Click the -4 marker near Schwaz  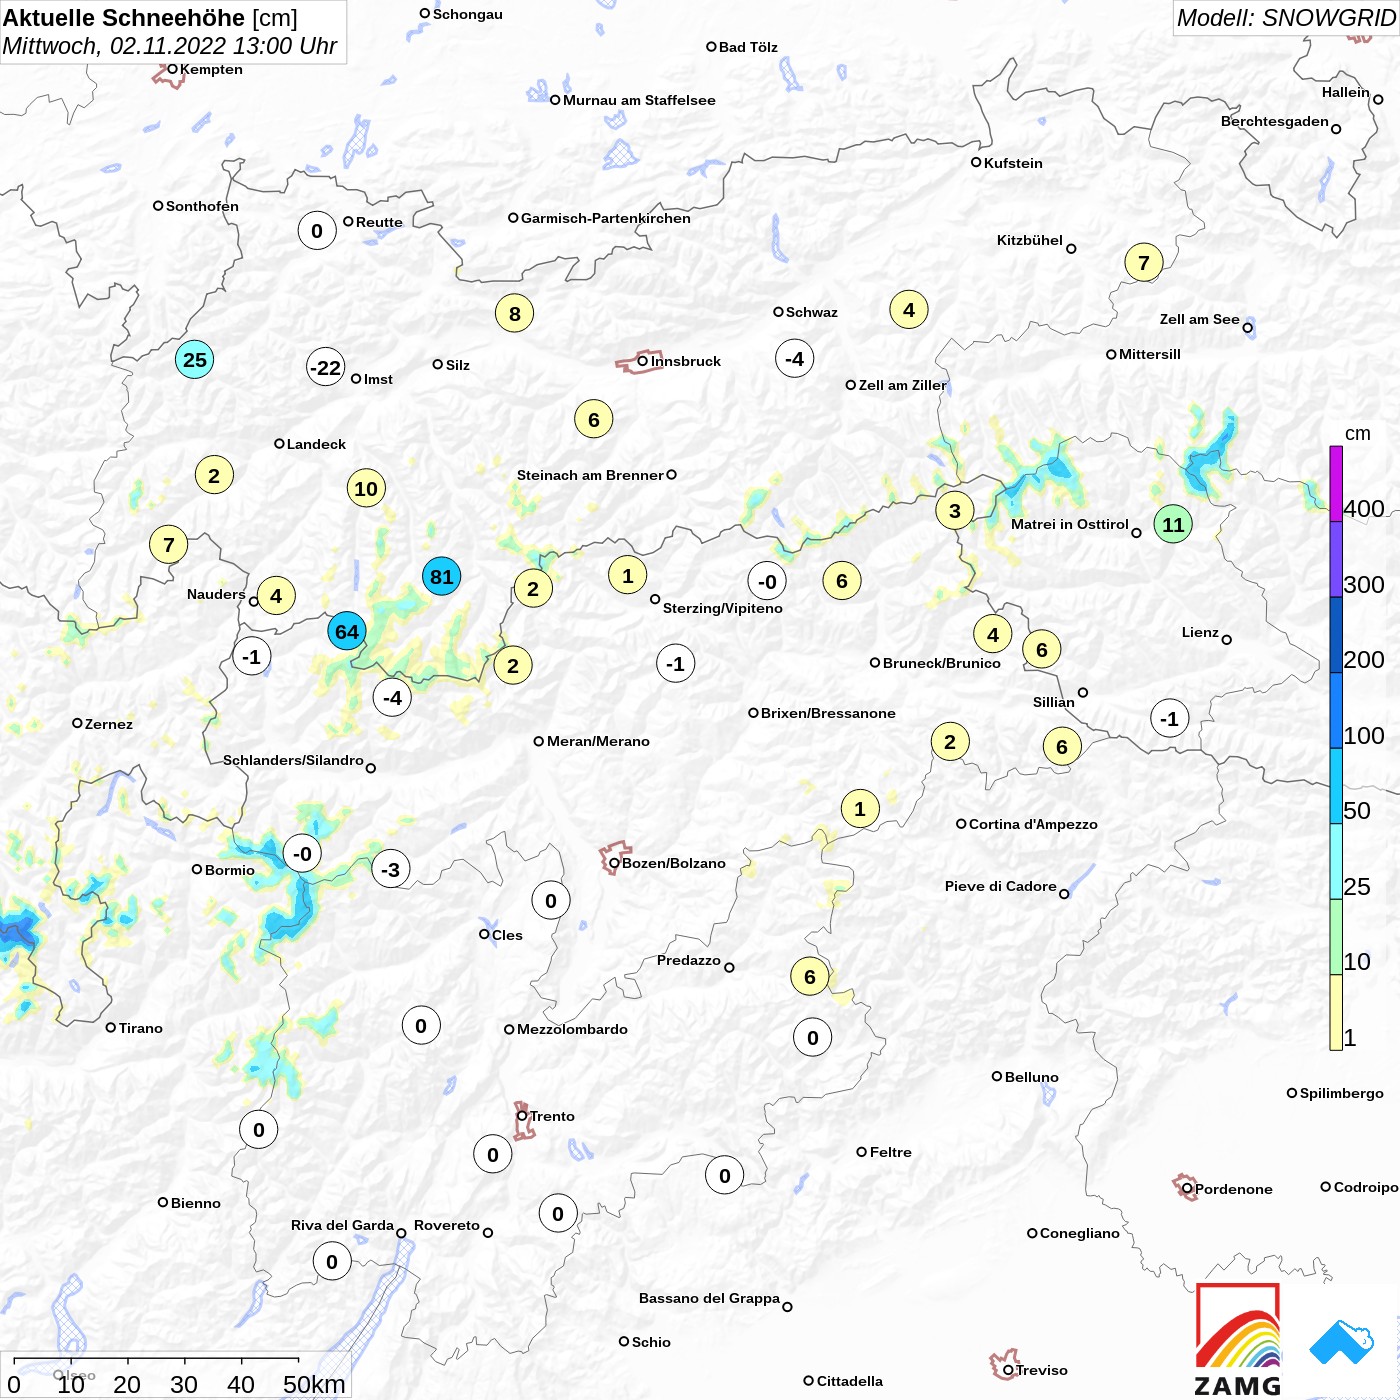[795, 358]
